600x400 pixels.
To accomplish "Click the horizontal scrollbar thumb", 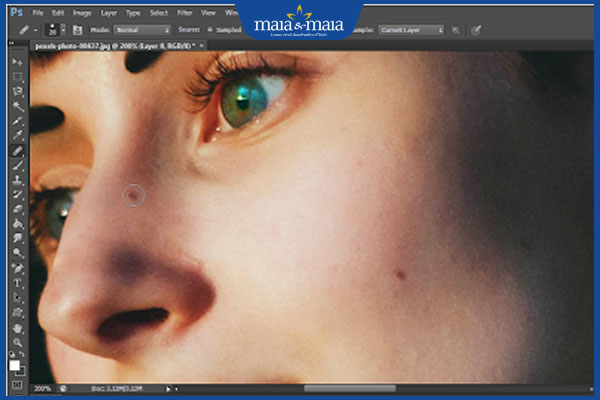I will [x=350, y=389].
